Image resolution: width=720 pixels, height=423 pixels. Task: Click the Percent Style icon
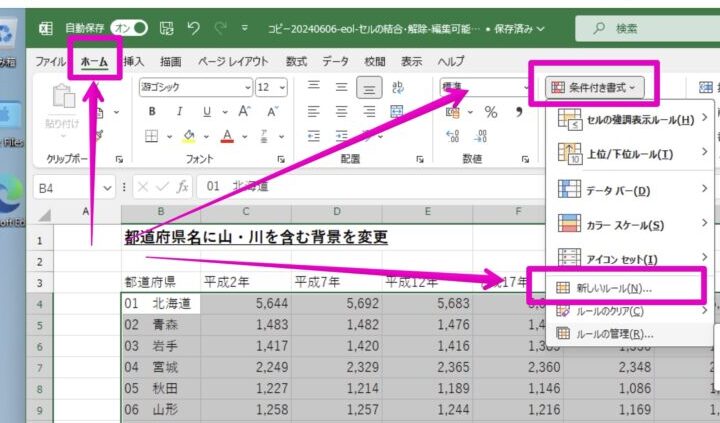point(491,112)
